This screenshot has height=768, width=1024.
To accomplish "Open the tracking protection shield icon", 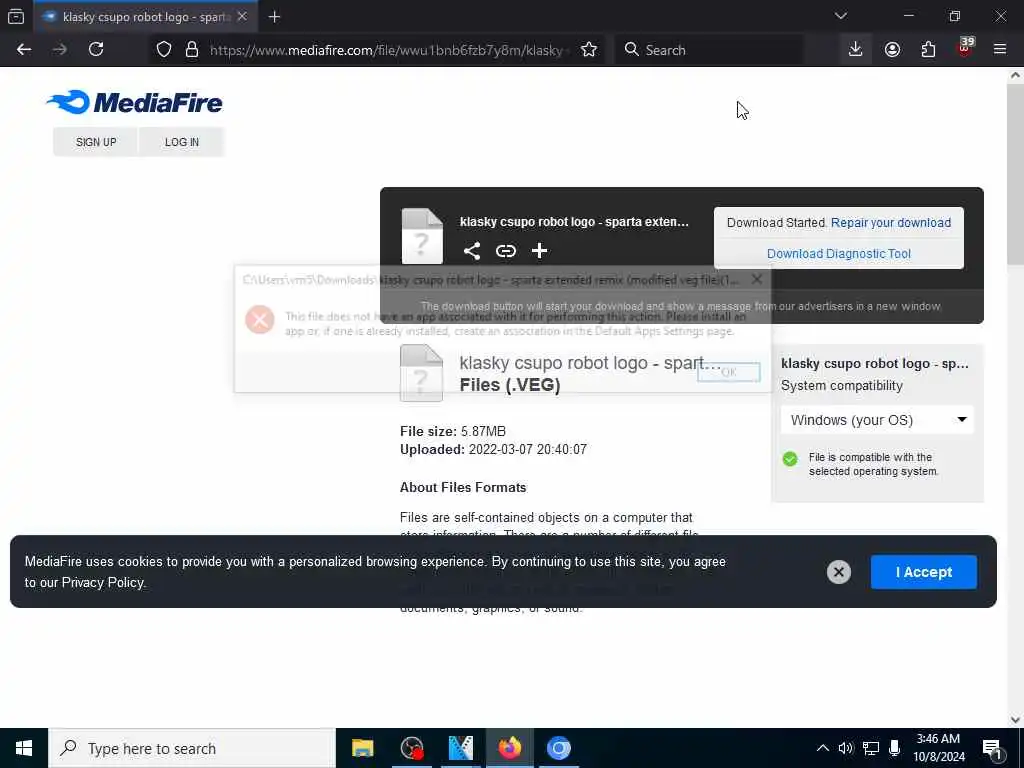I will click(x=164, y=50).
